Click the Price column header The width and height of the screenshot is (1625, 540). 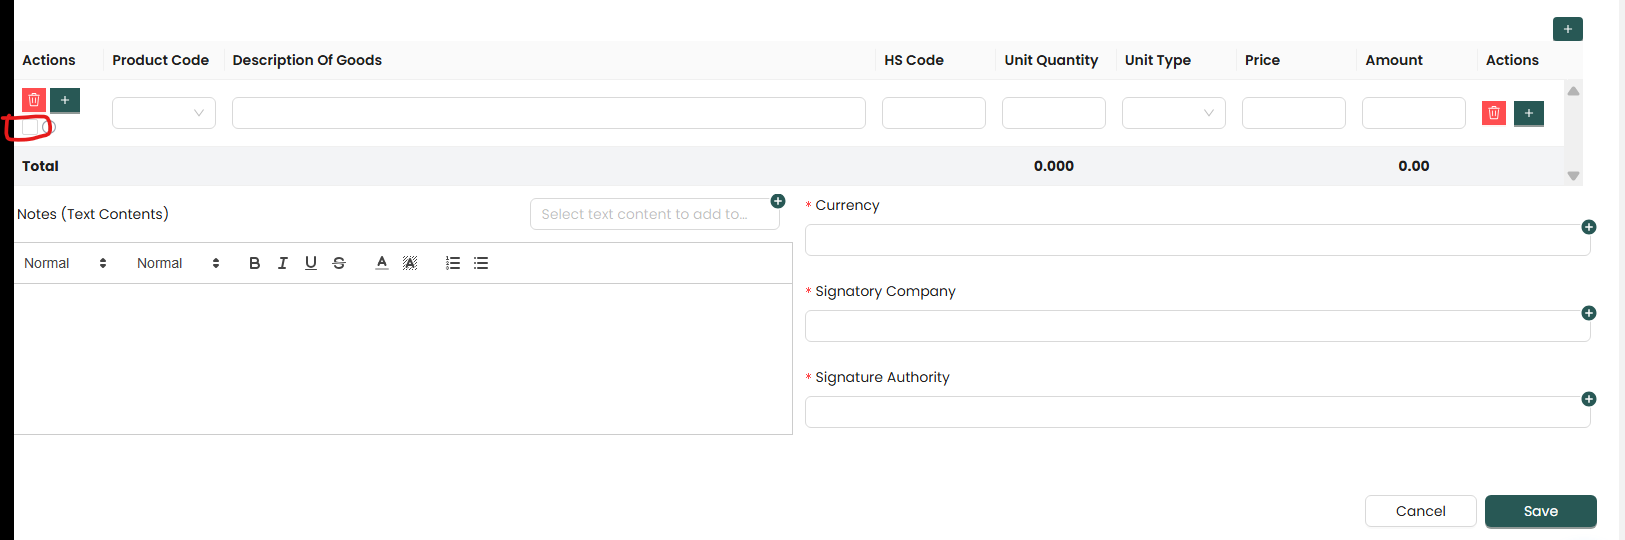point(1262,60)
